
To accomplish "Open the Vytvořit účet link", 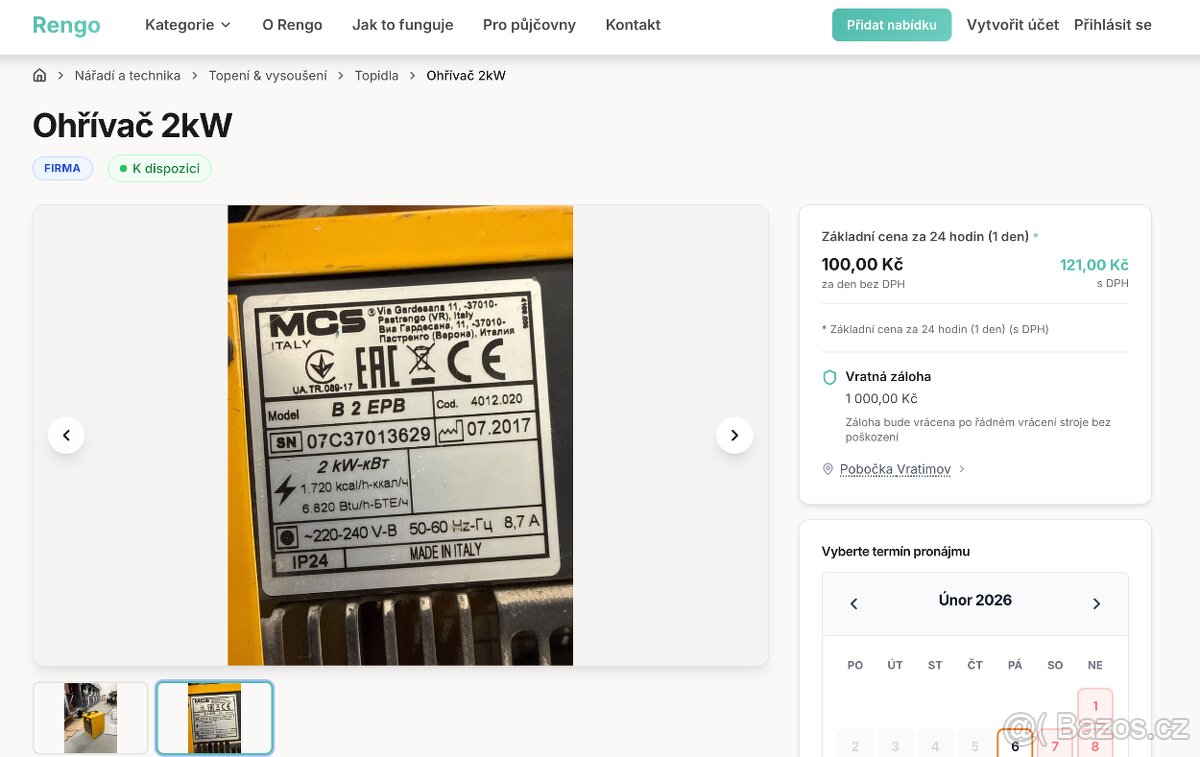I will [x=1012, y=25].
